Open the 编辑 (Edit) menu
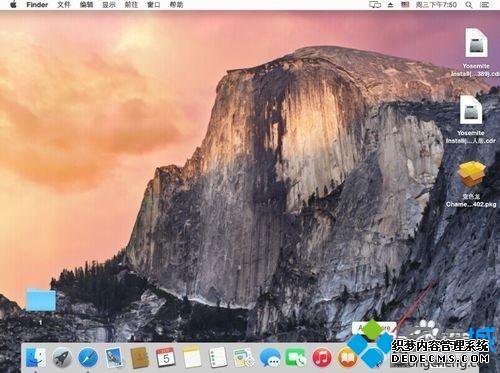 86,5
